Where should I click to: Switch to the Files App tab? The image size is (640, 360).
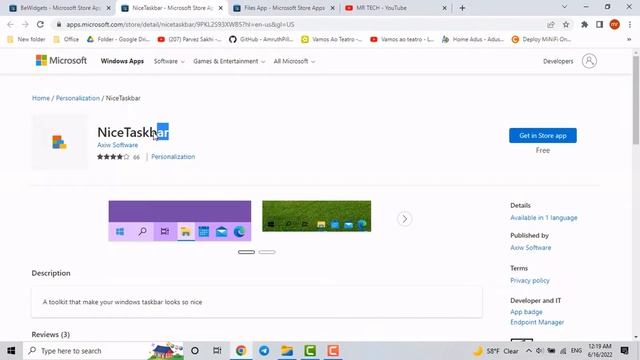click(x=284, y=8)
